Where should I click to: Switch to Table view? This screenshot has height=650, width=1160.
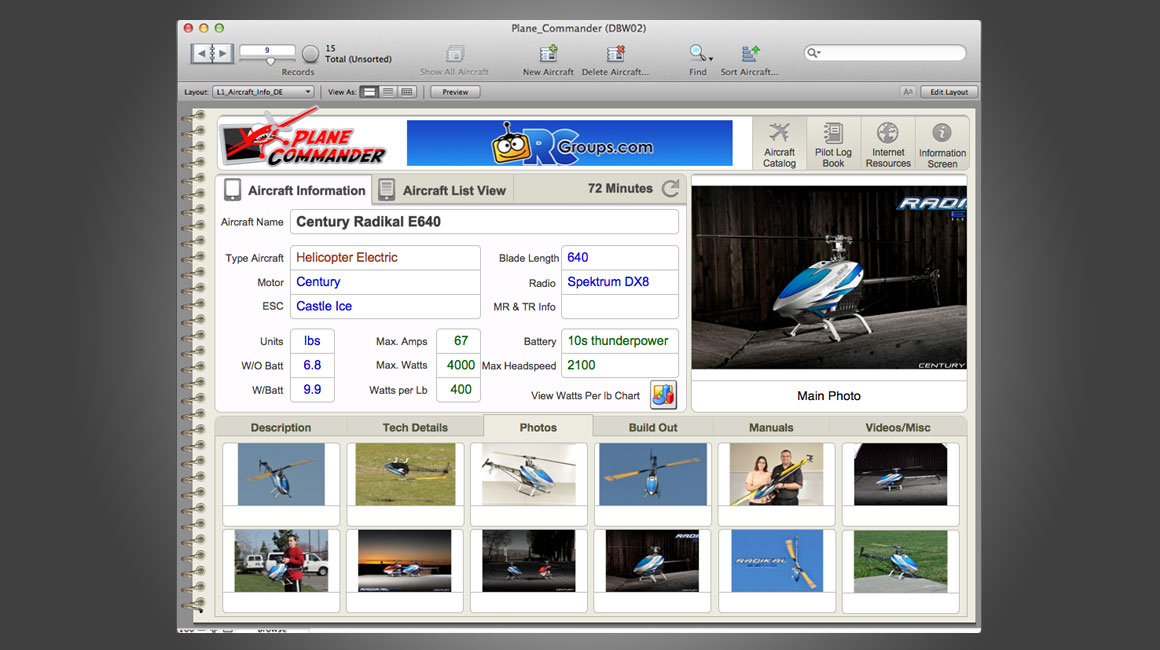click(x=406, y=92)
